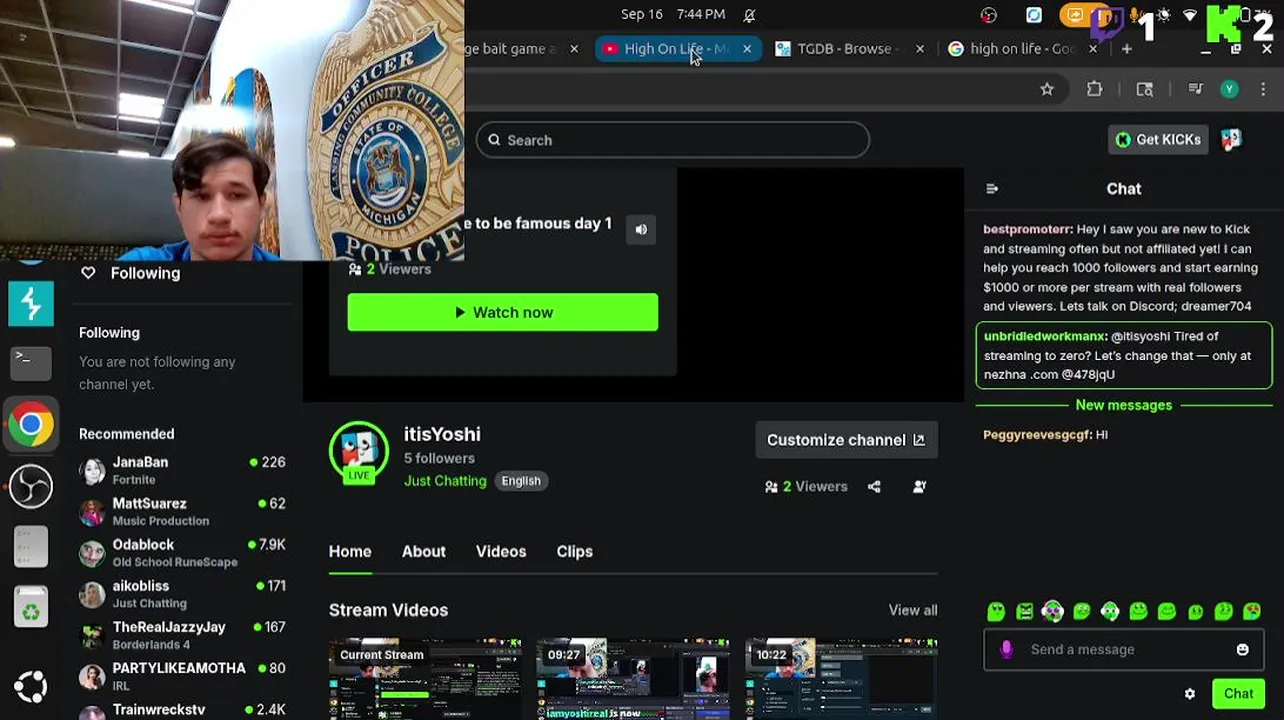Show applications via Ubuntu logo

pos(31,687)
